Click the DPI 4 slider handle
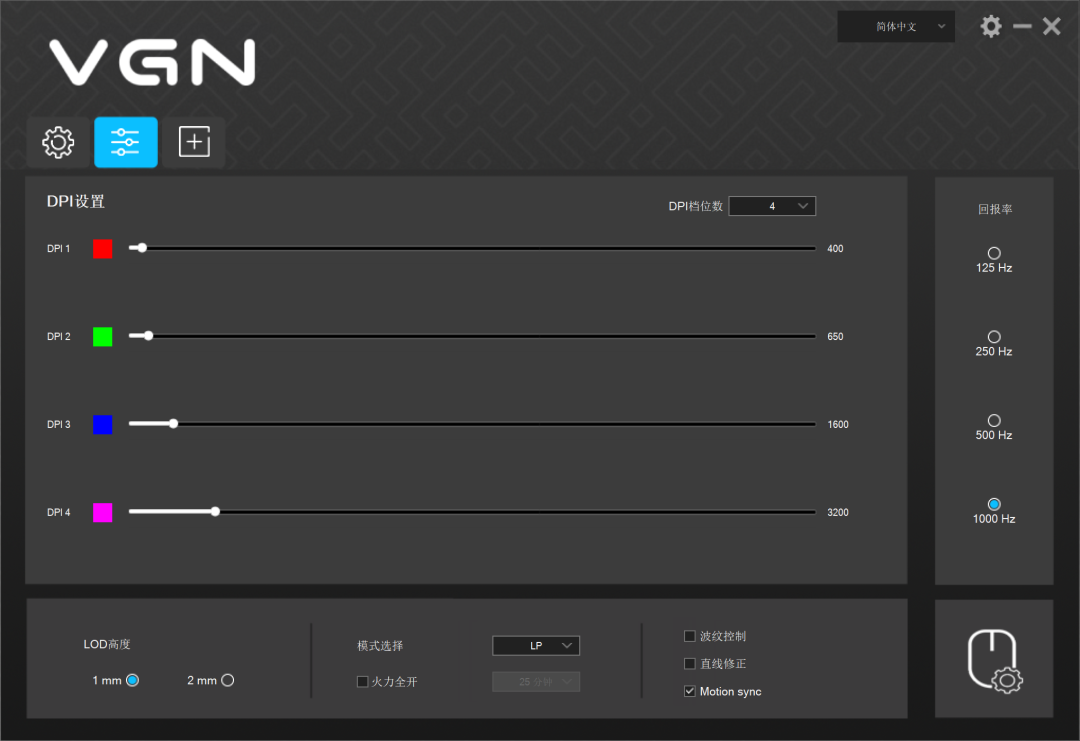Viewport: 1080px width, 741px height. coord(216,512)
